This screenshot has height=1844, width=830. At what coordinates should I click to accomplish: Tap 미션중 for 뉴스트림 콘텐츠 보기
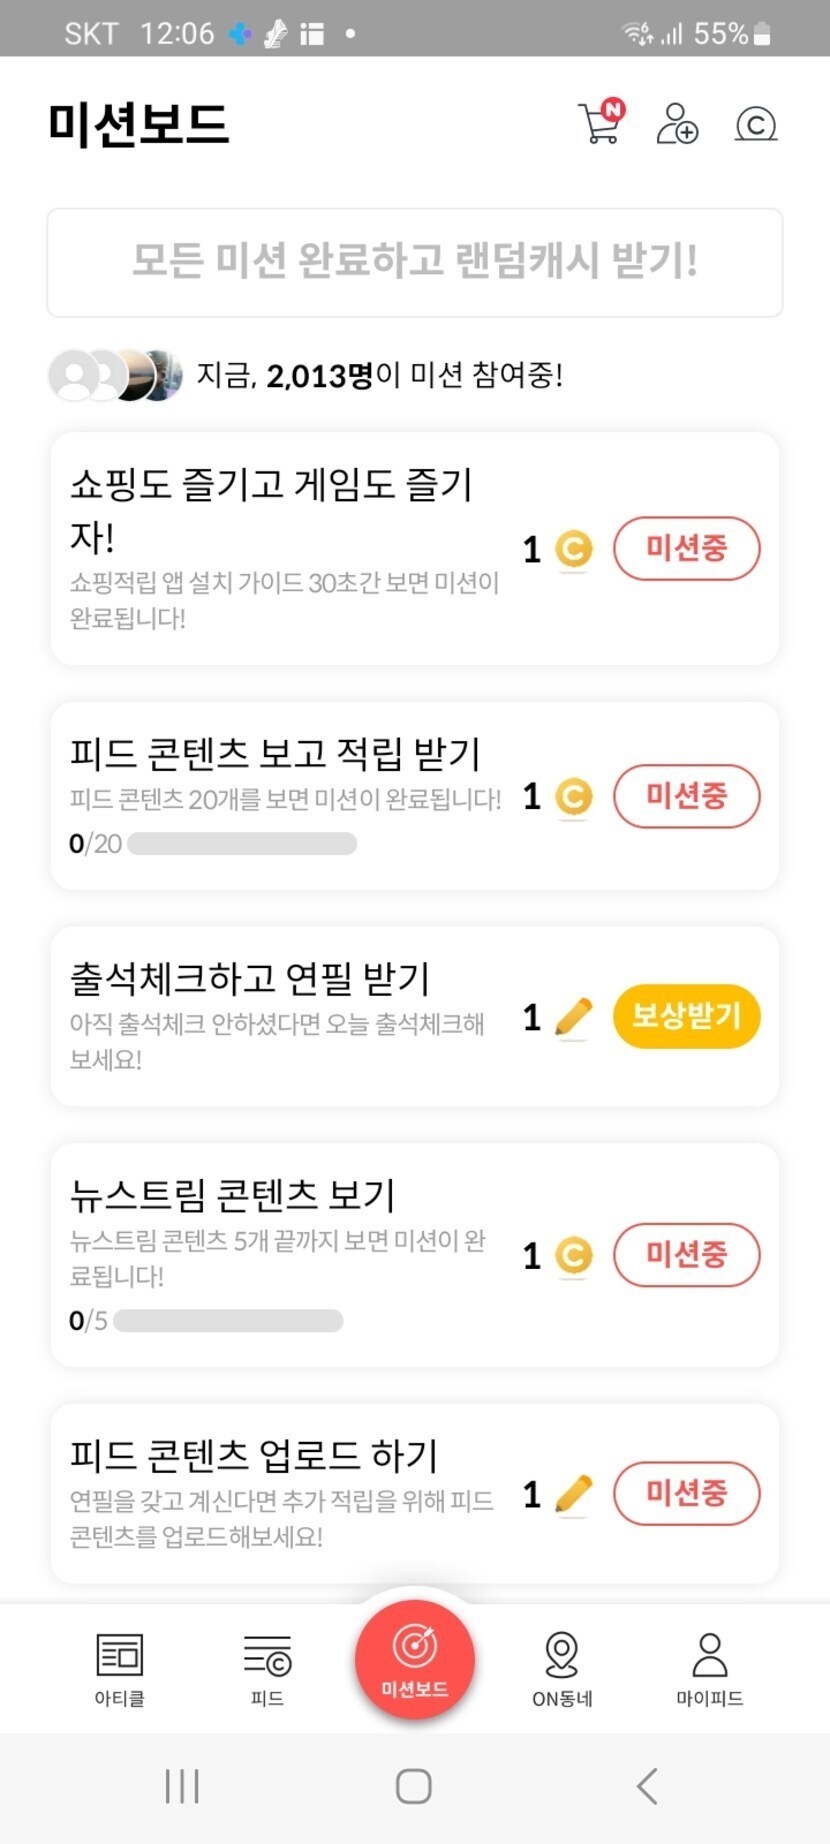[686, 1254]
